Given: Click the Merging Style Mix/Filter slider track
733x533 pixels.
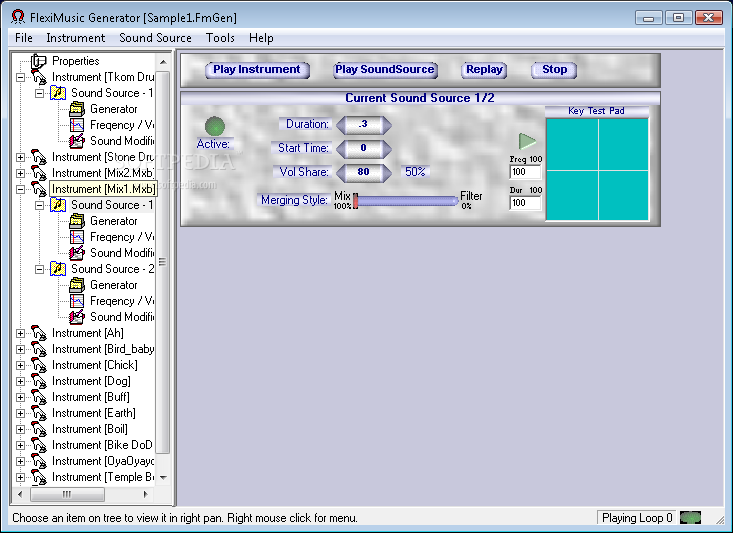Looking at the screenshot, I should (406, 201).
